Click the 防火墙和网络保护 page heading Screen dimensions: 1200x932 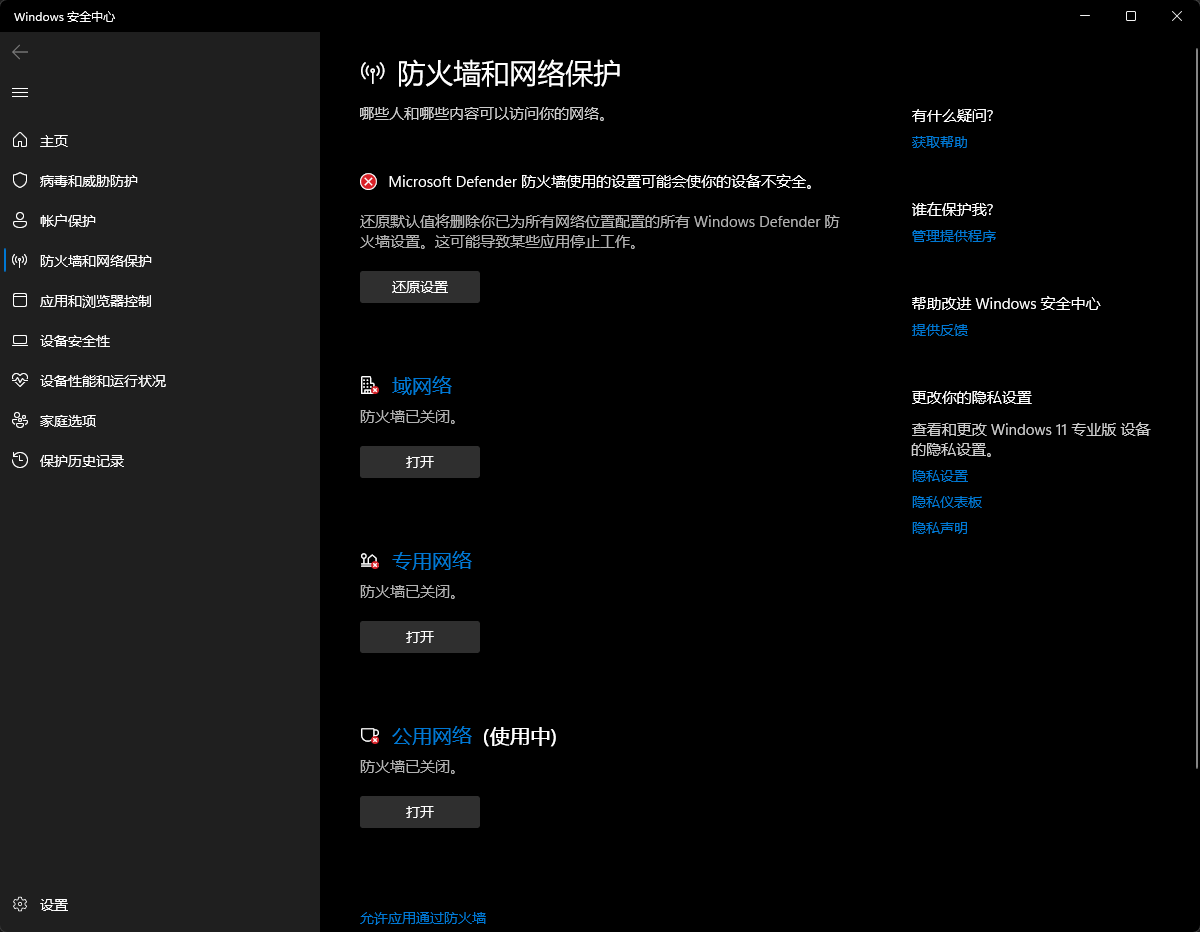tap(509, 73)
